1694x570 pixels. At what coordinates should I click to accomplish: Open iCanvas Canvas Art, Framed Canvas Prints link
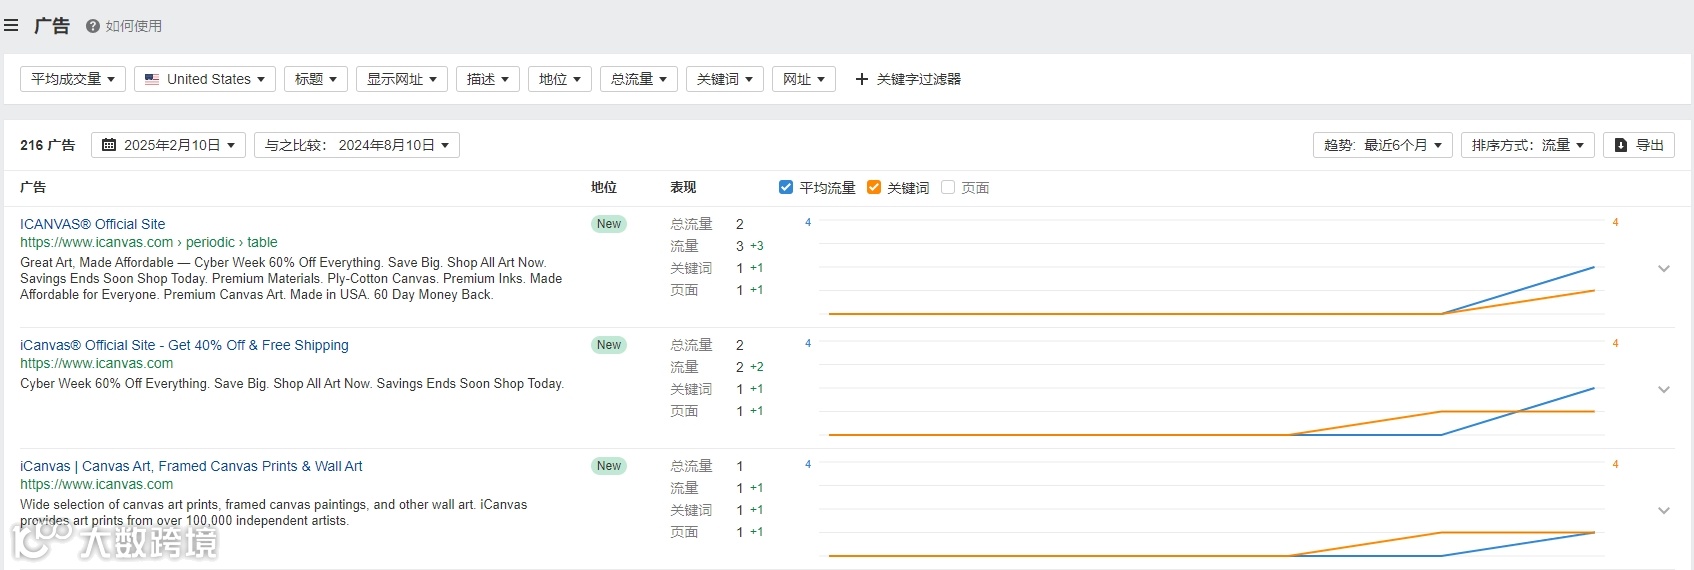tap(191, 466)
